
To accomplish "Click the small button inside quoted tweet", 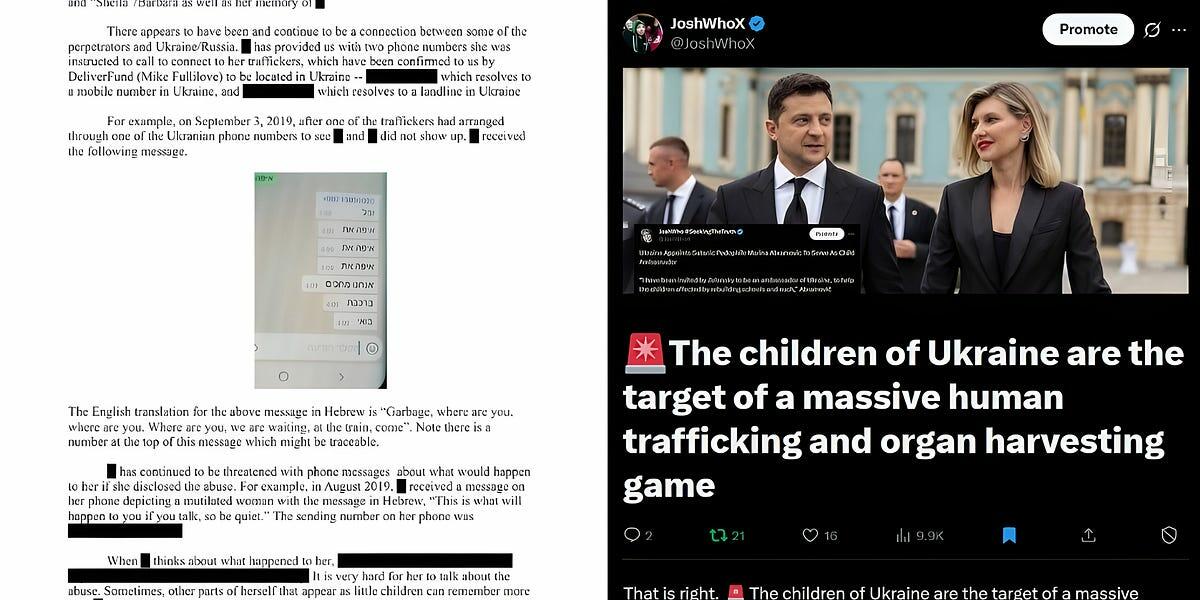I will pos(826,234).
